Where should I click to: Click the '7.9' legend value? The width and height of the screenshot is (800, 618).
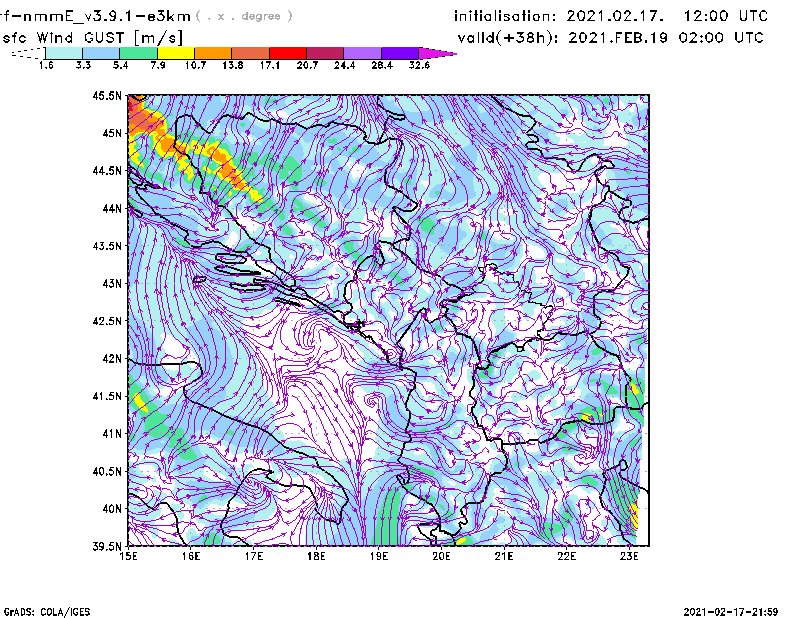pyautogui.click(x=158, y=65)
